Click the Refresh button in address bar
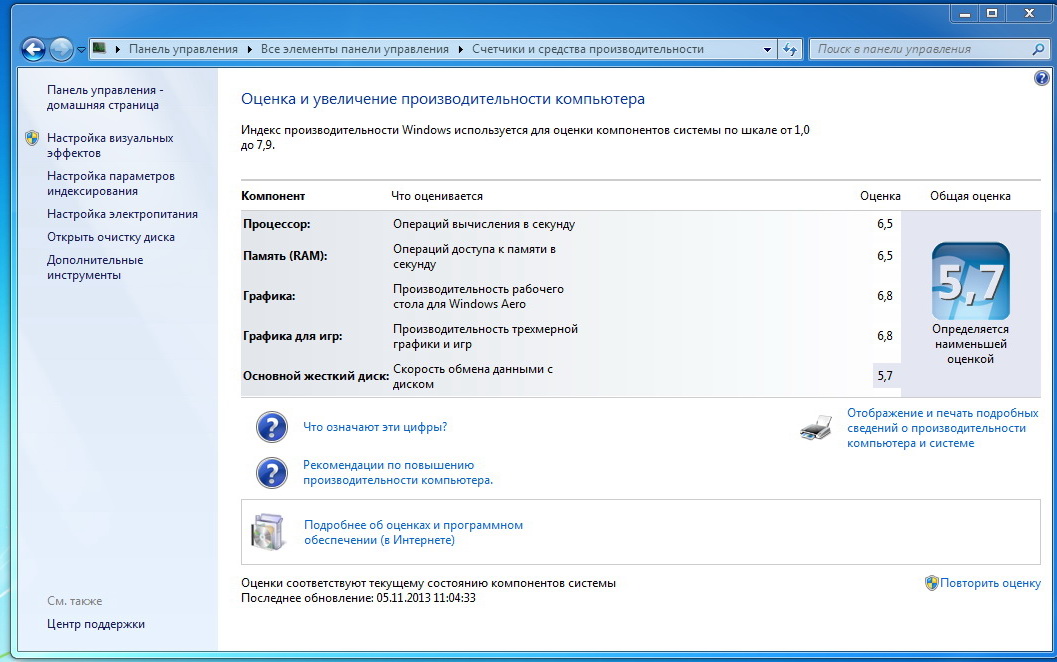The image size is (1057, 662). (789, 49)
